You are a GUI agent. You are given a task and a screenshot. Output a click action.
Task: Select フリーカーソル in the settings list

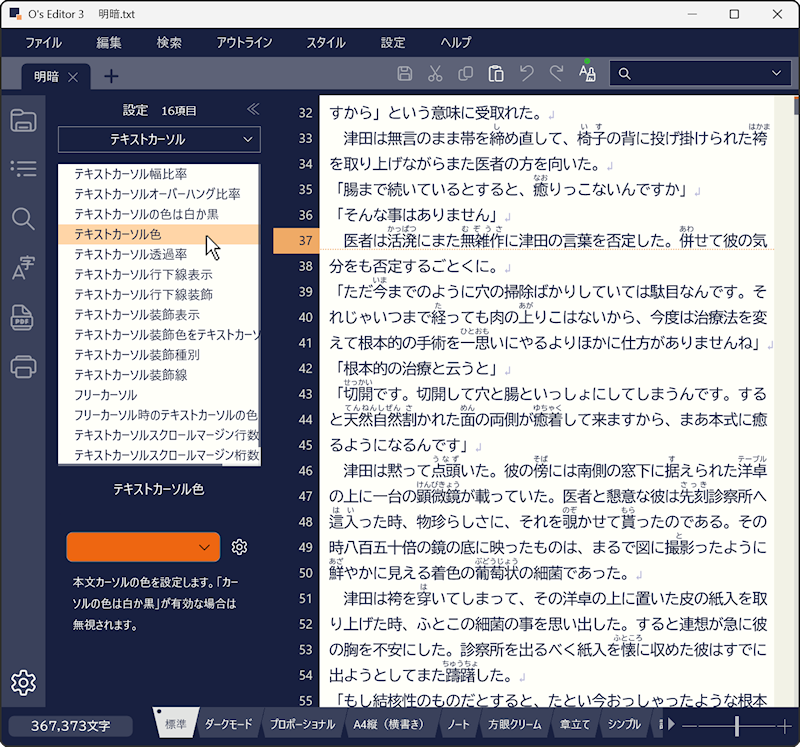coord(106,395)
